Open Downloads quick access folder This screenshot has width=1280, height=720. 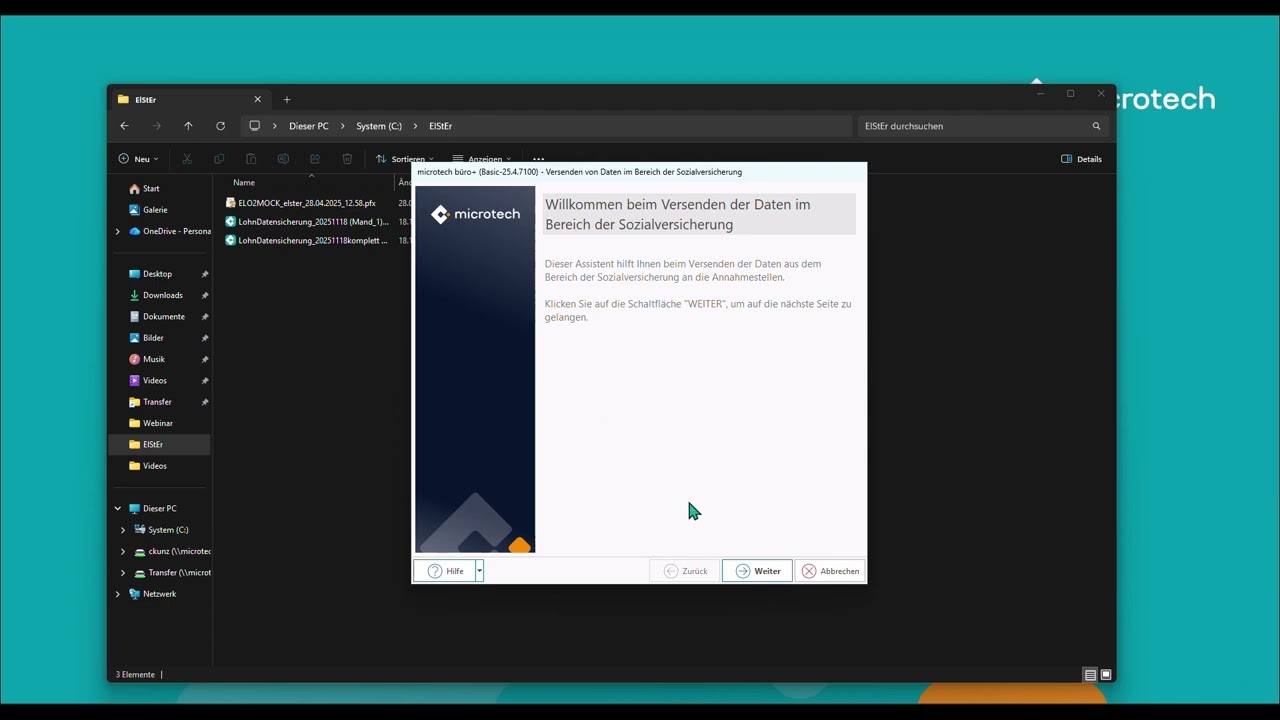point(162,295)
